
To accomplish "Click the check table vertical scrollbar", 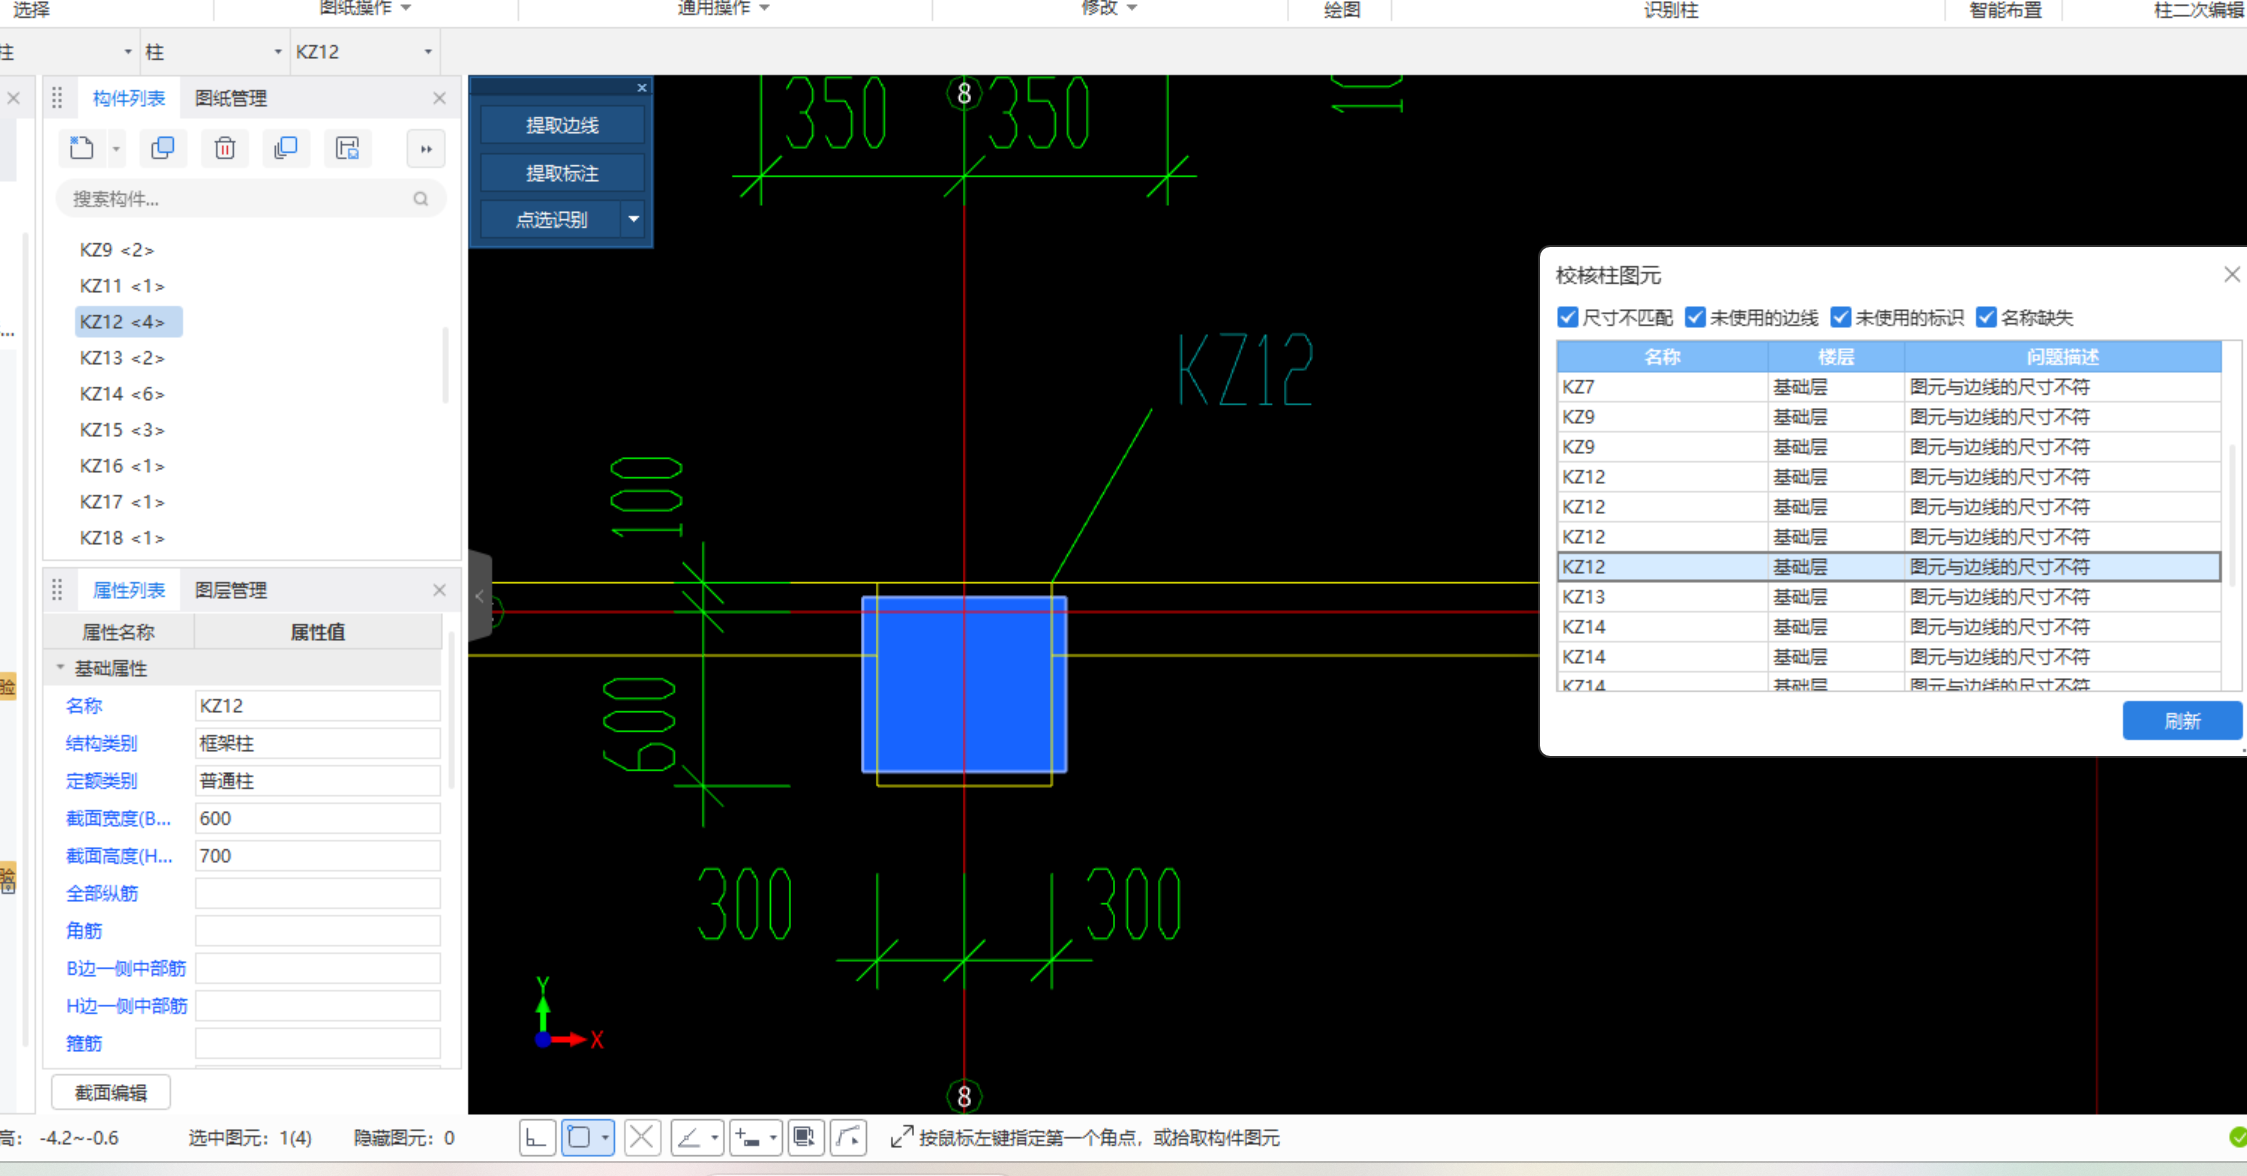I will coord(2232,515).
